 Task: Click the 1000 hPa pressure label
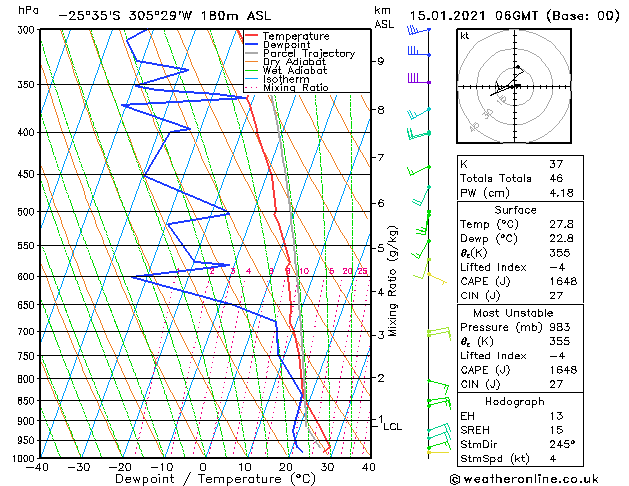tap(24, 458)
